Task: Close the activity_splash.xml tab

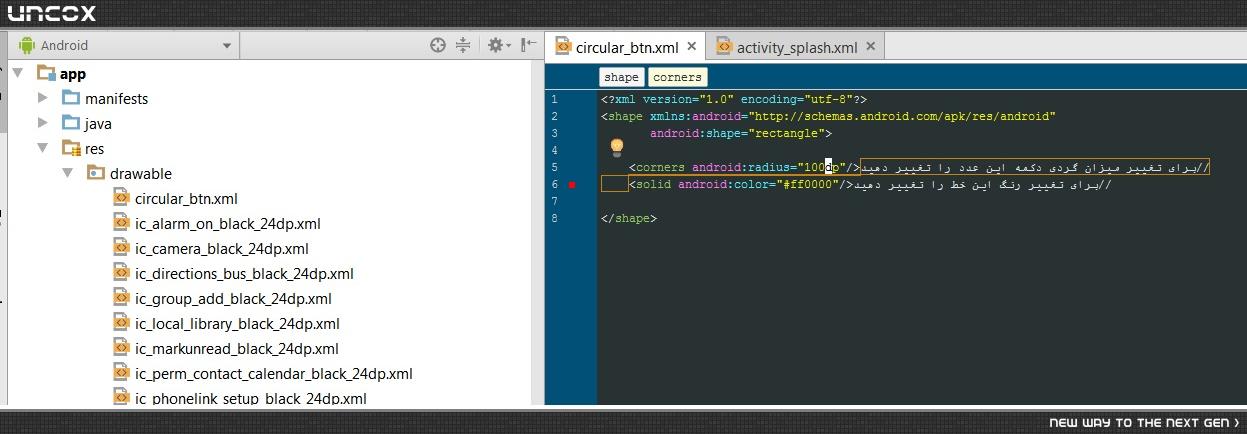Action: [x=870, y=46]
